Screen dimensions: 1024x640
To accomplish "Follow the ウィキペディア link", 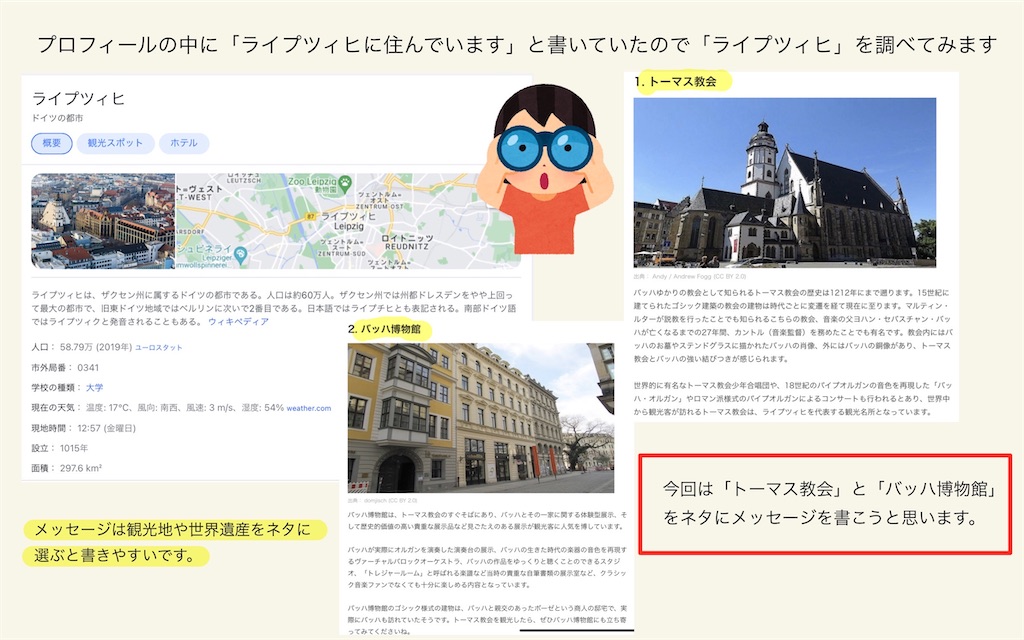I will tap(238, 321).
